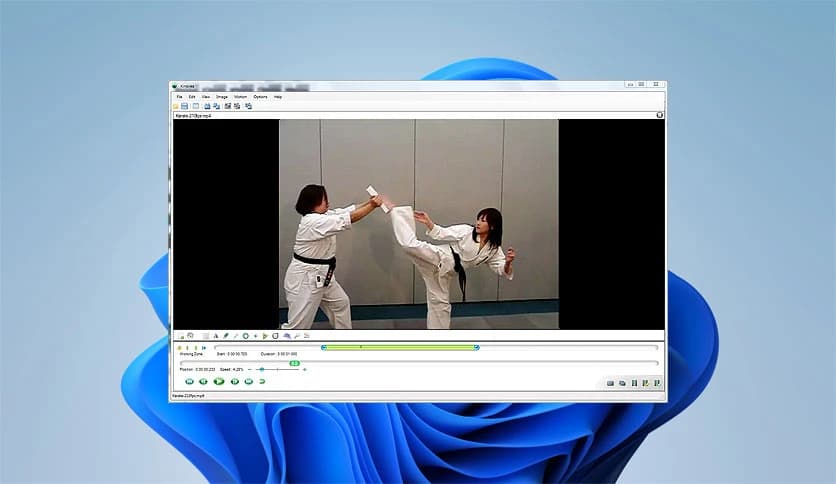The height and width of the screenshot is (484, 836).
Task: Click the status bar file name
Action: tap(189, 396)
